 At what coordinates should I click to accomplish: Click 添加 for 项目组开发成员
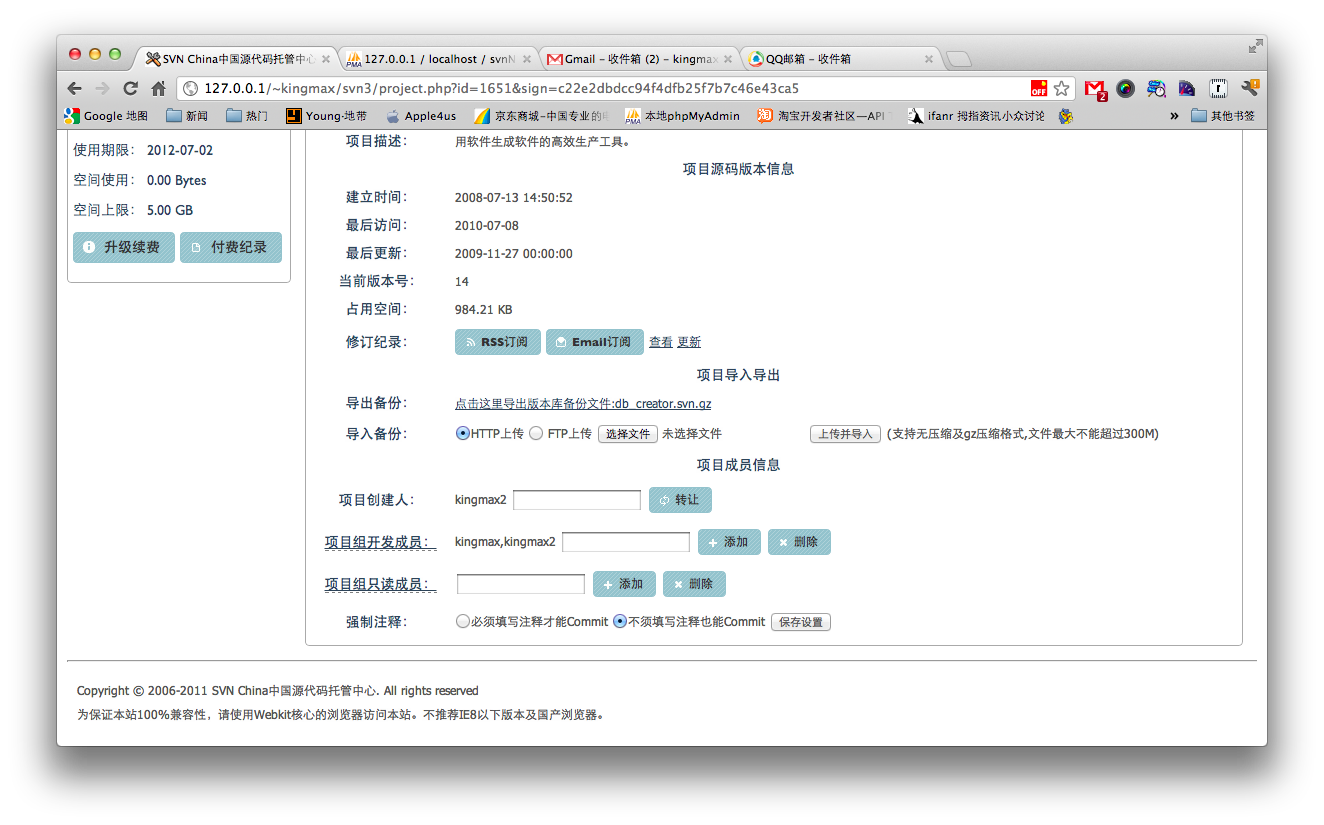click(x=729, y=542)
